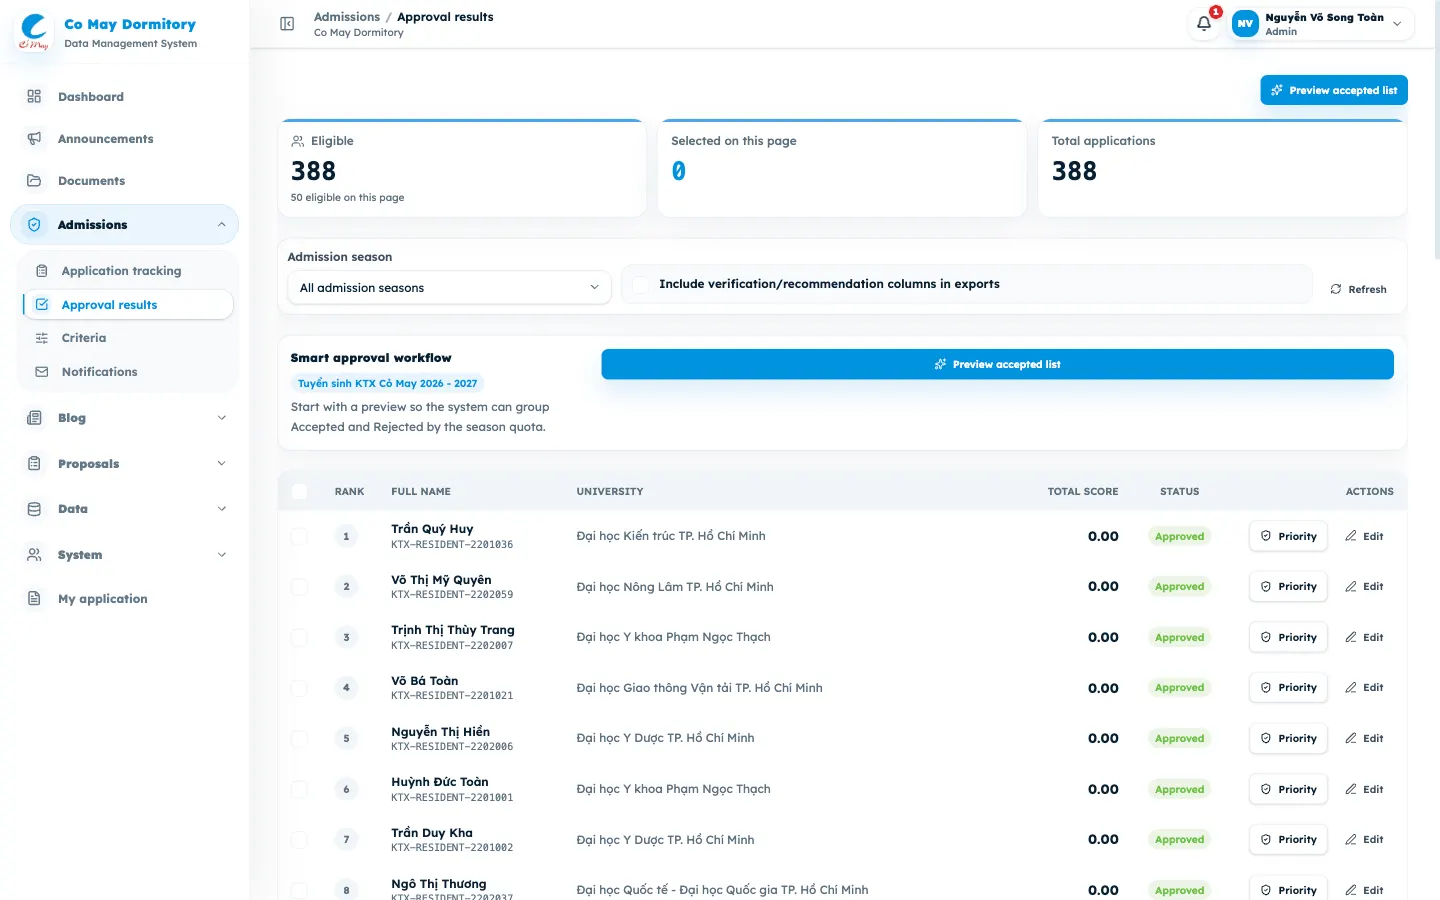Check the row for Nguyễn Thị Hiền
This screenshot has width=1440, height=900.
tap(299, 739)
